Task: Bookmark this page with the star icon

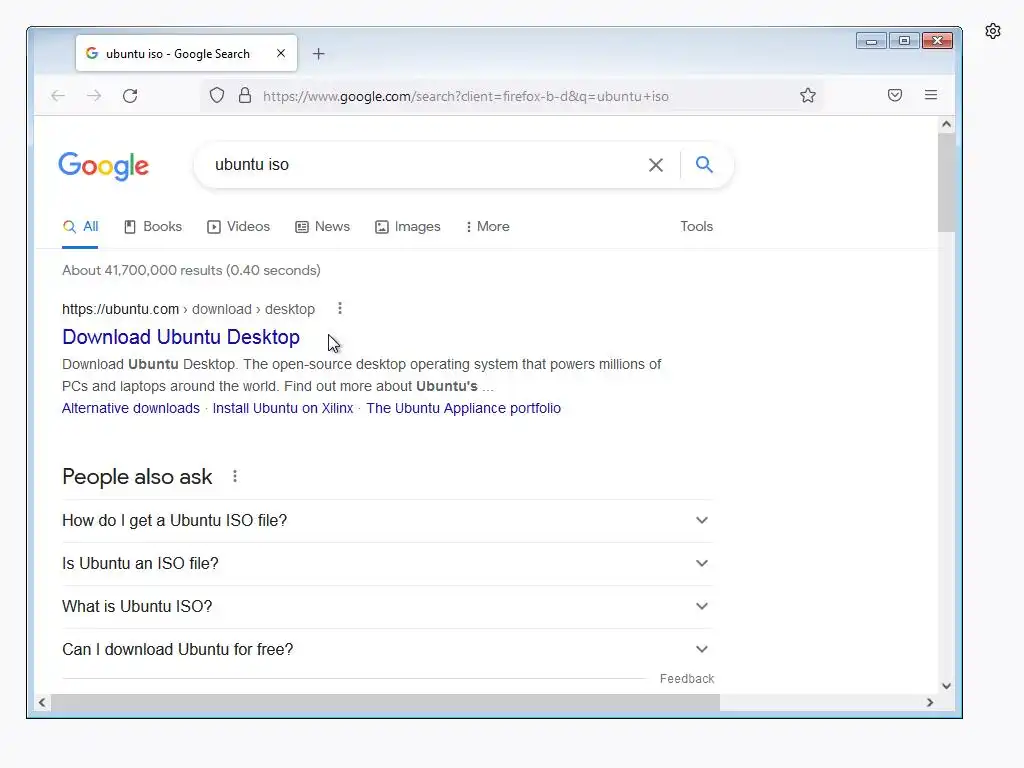Action: 808,96
